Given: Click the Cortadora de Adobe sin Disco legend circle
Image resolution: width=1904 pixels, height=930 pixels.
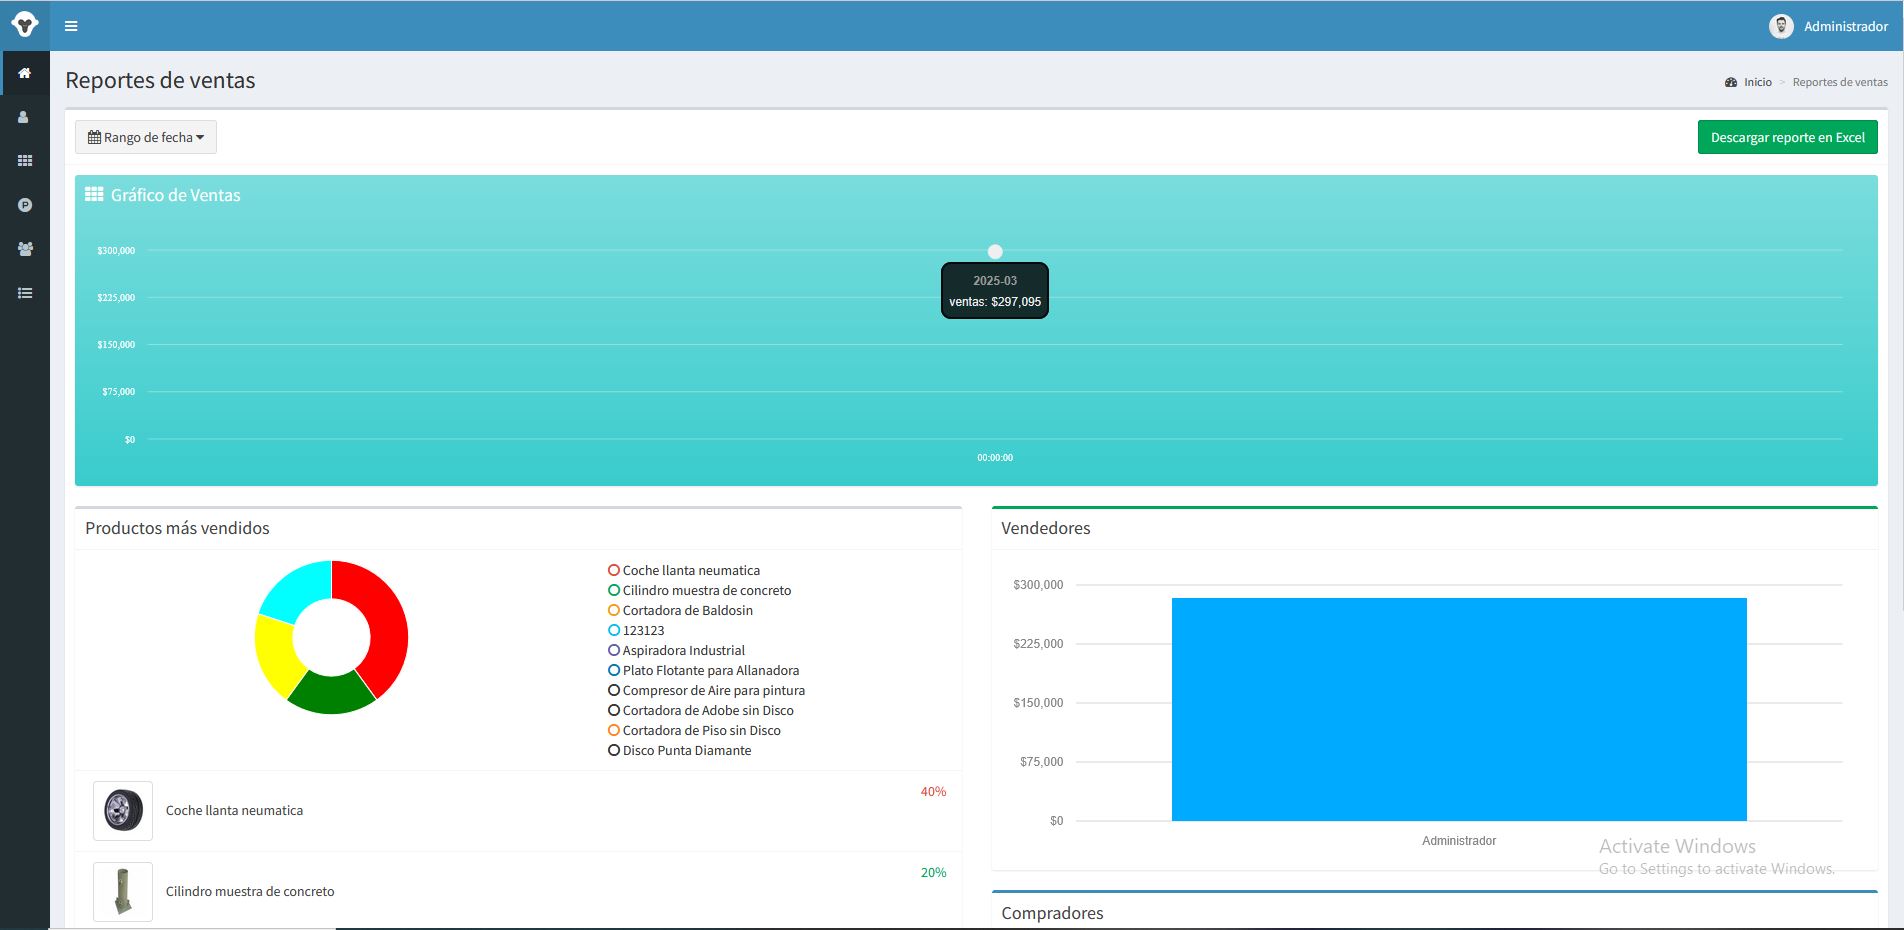Looking at the screenshot, I should click(x=614, y=710).
